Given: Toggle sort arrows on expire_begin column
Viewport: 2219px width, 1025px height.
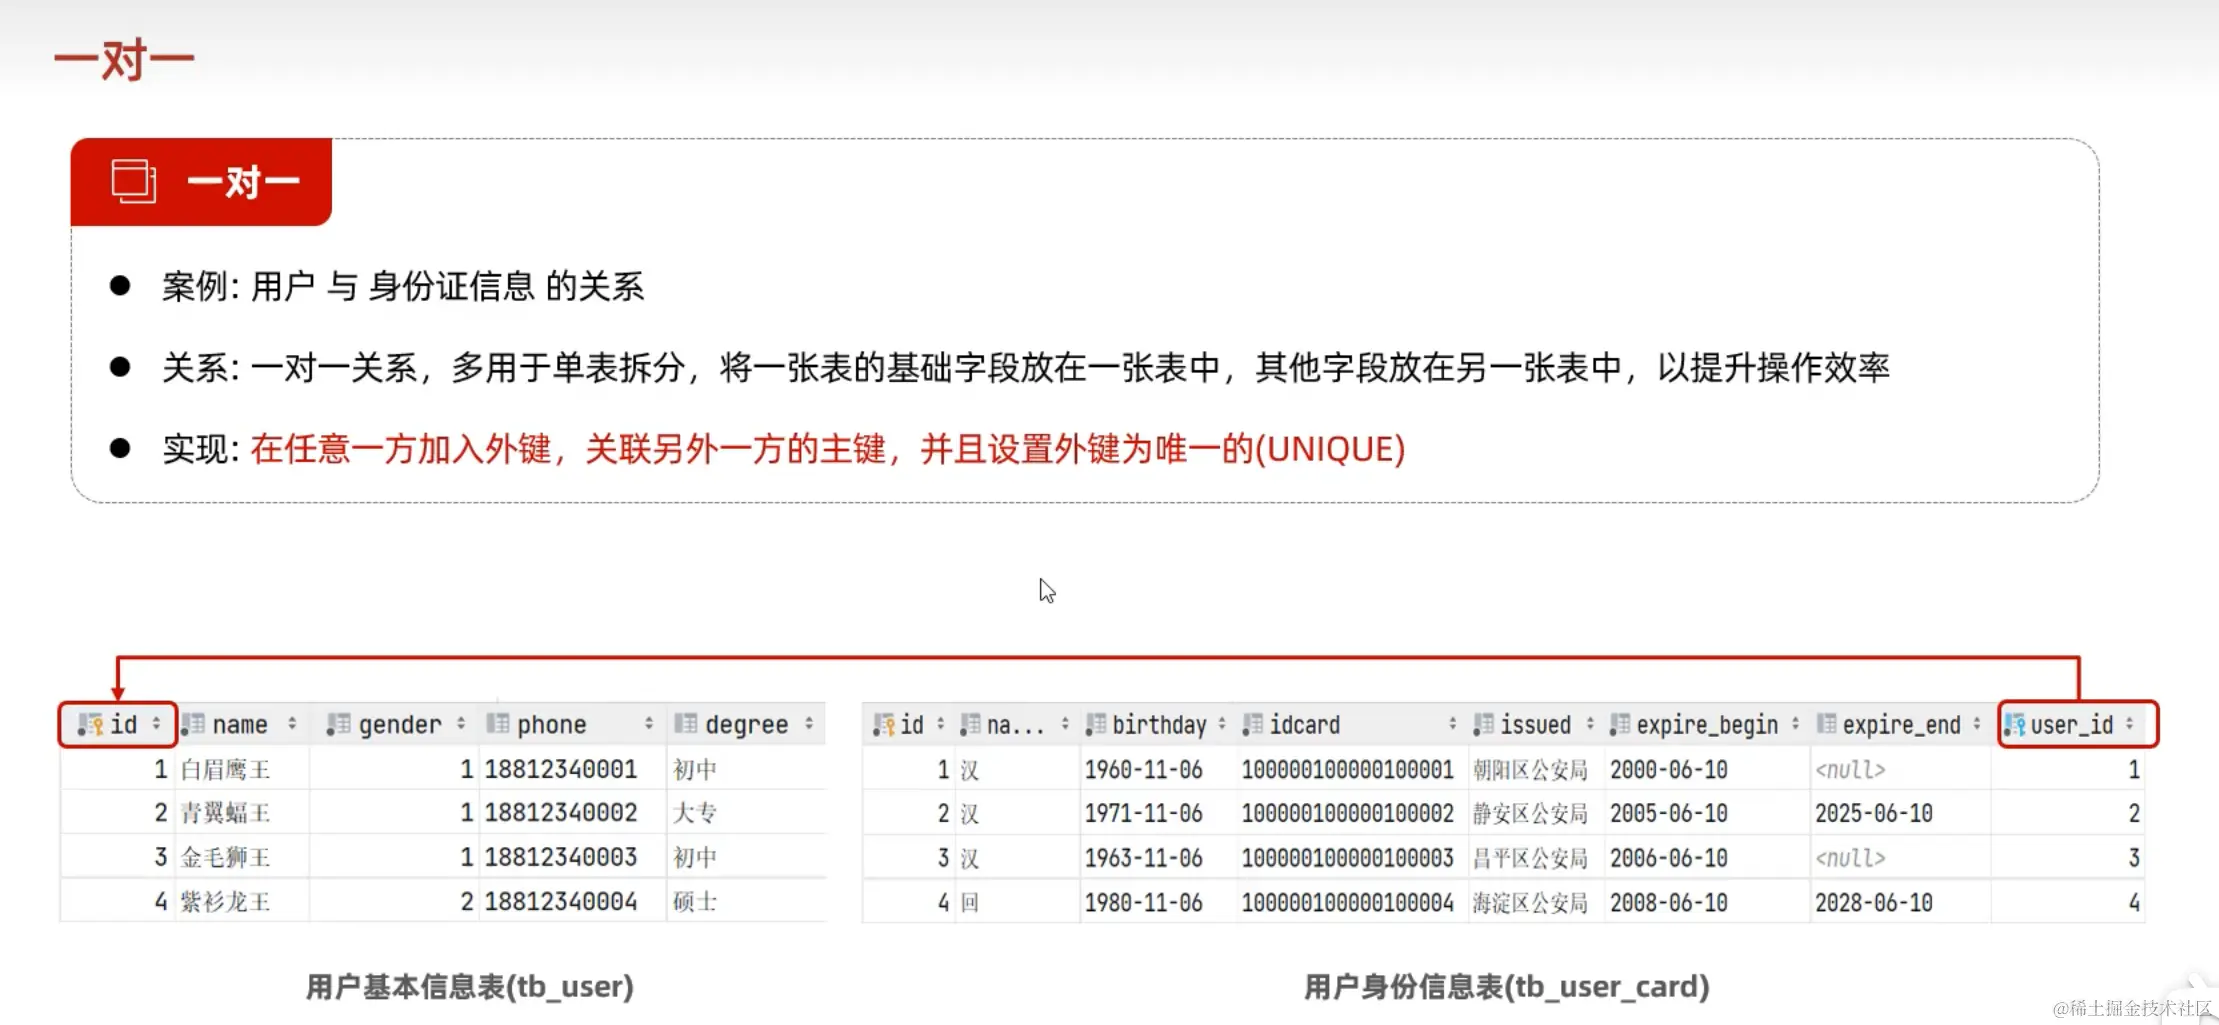Looking at the screenshot, I should tap(1796, 723).
